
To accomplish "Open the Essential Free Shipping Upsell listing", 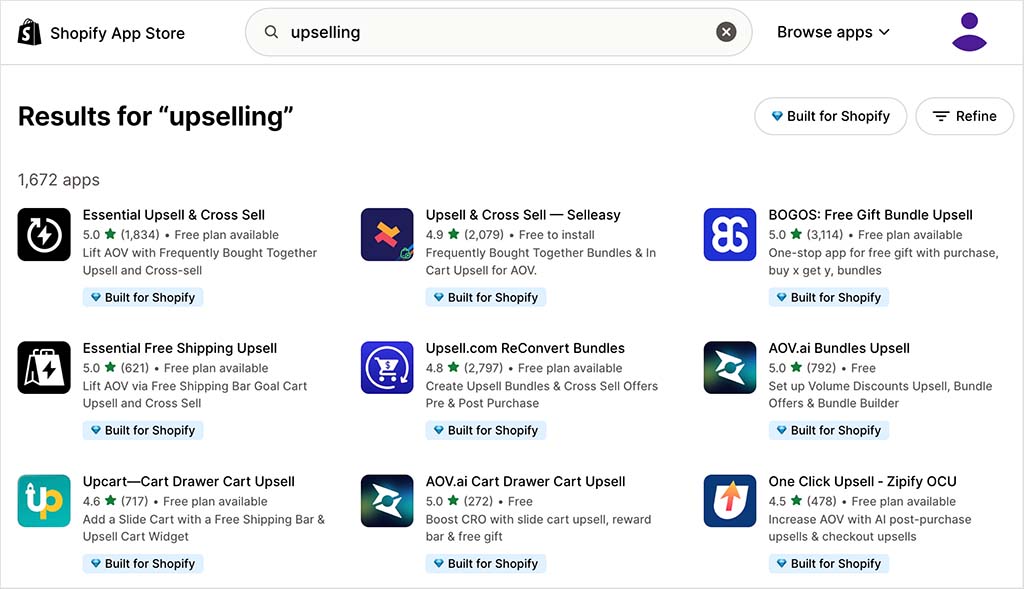I will pos(179,348).
